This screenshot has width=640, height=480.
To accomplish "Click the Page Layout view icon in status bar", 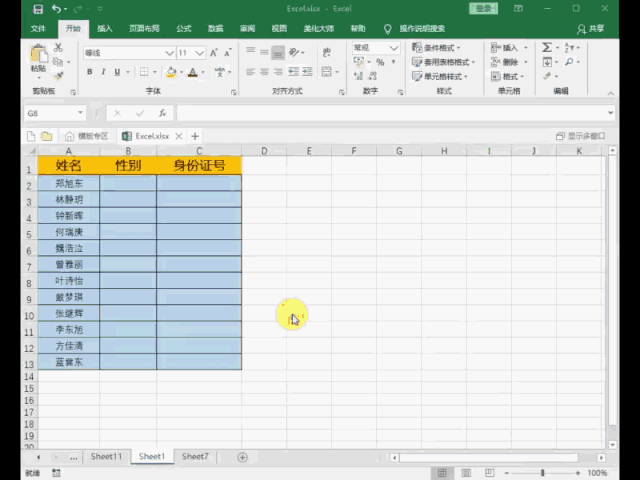I will click(x=466, y=473).
